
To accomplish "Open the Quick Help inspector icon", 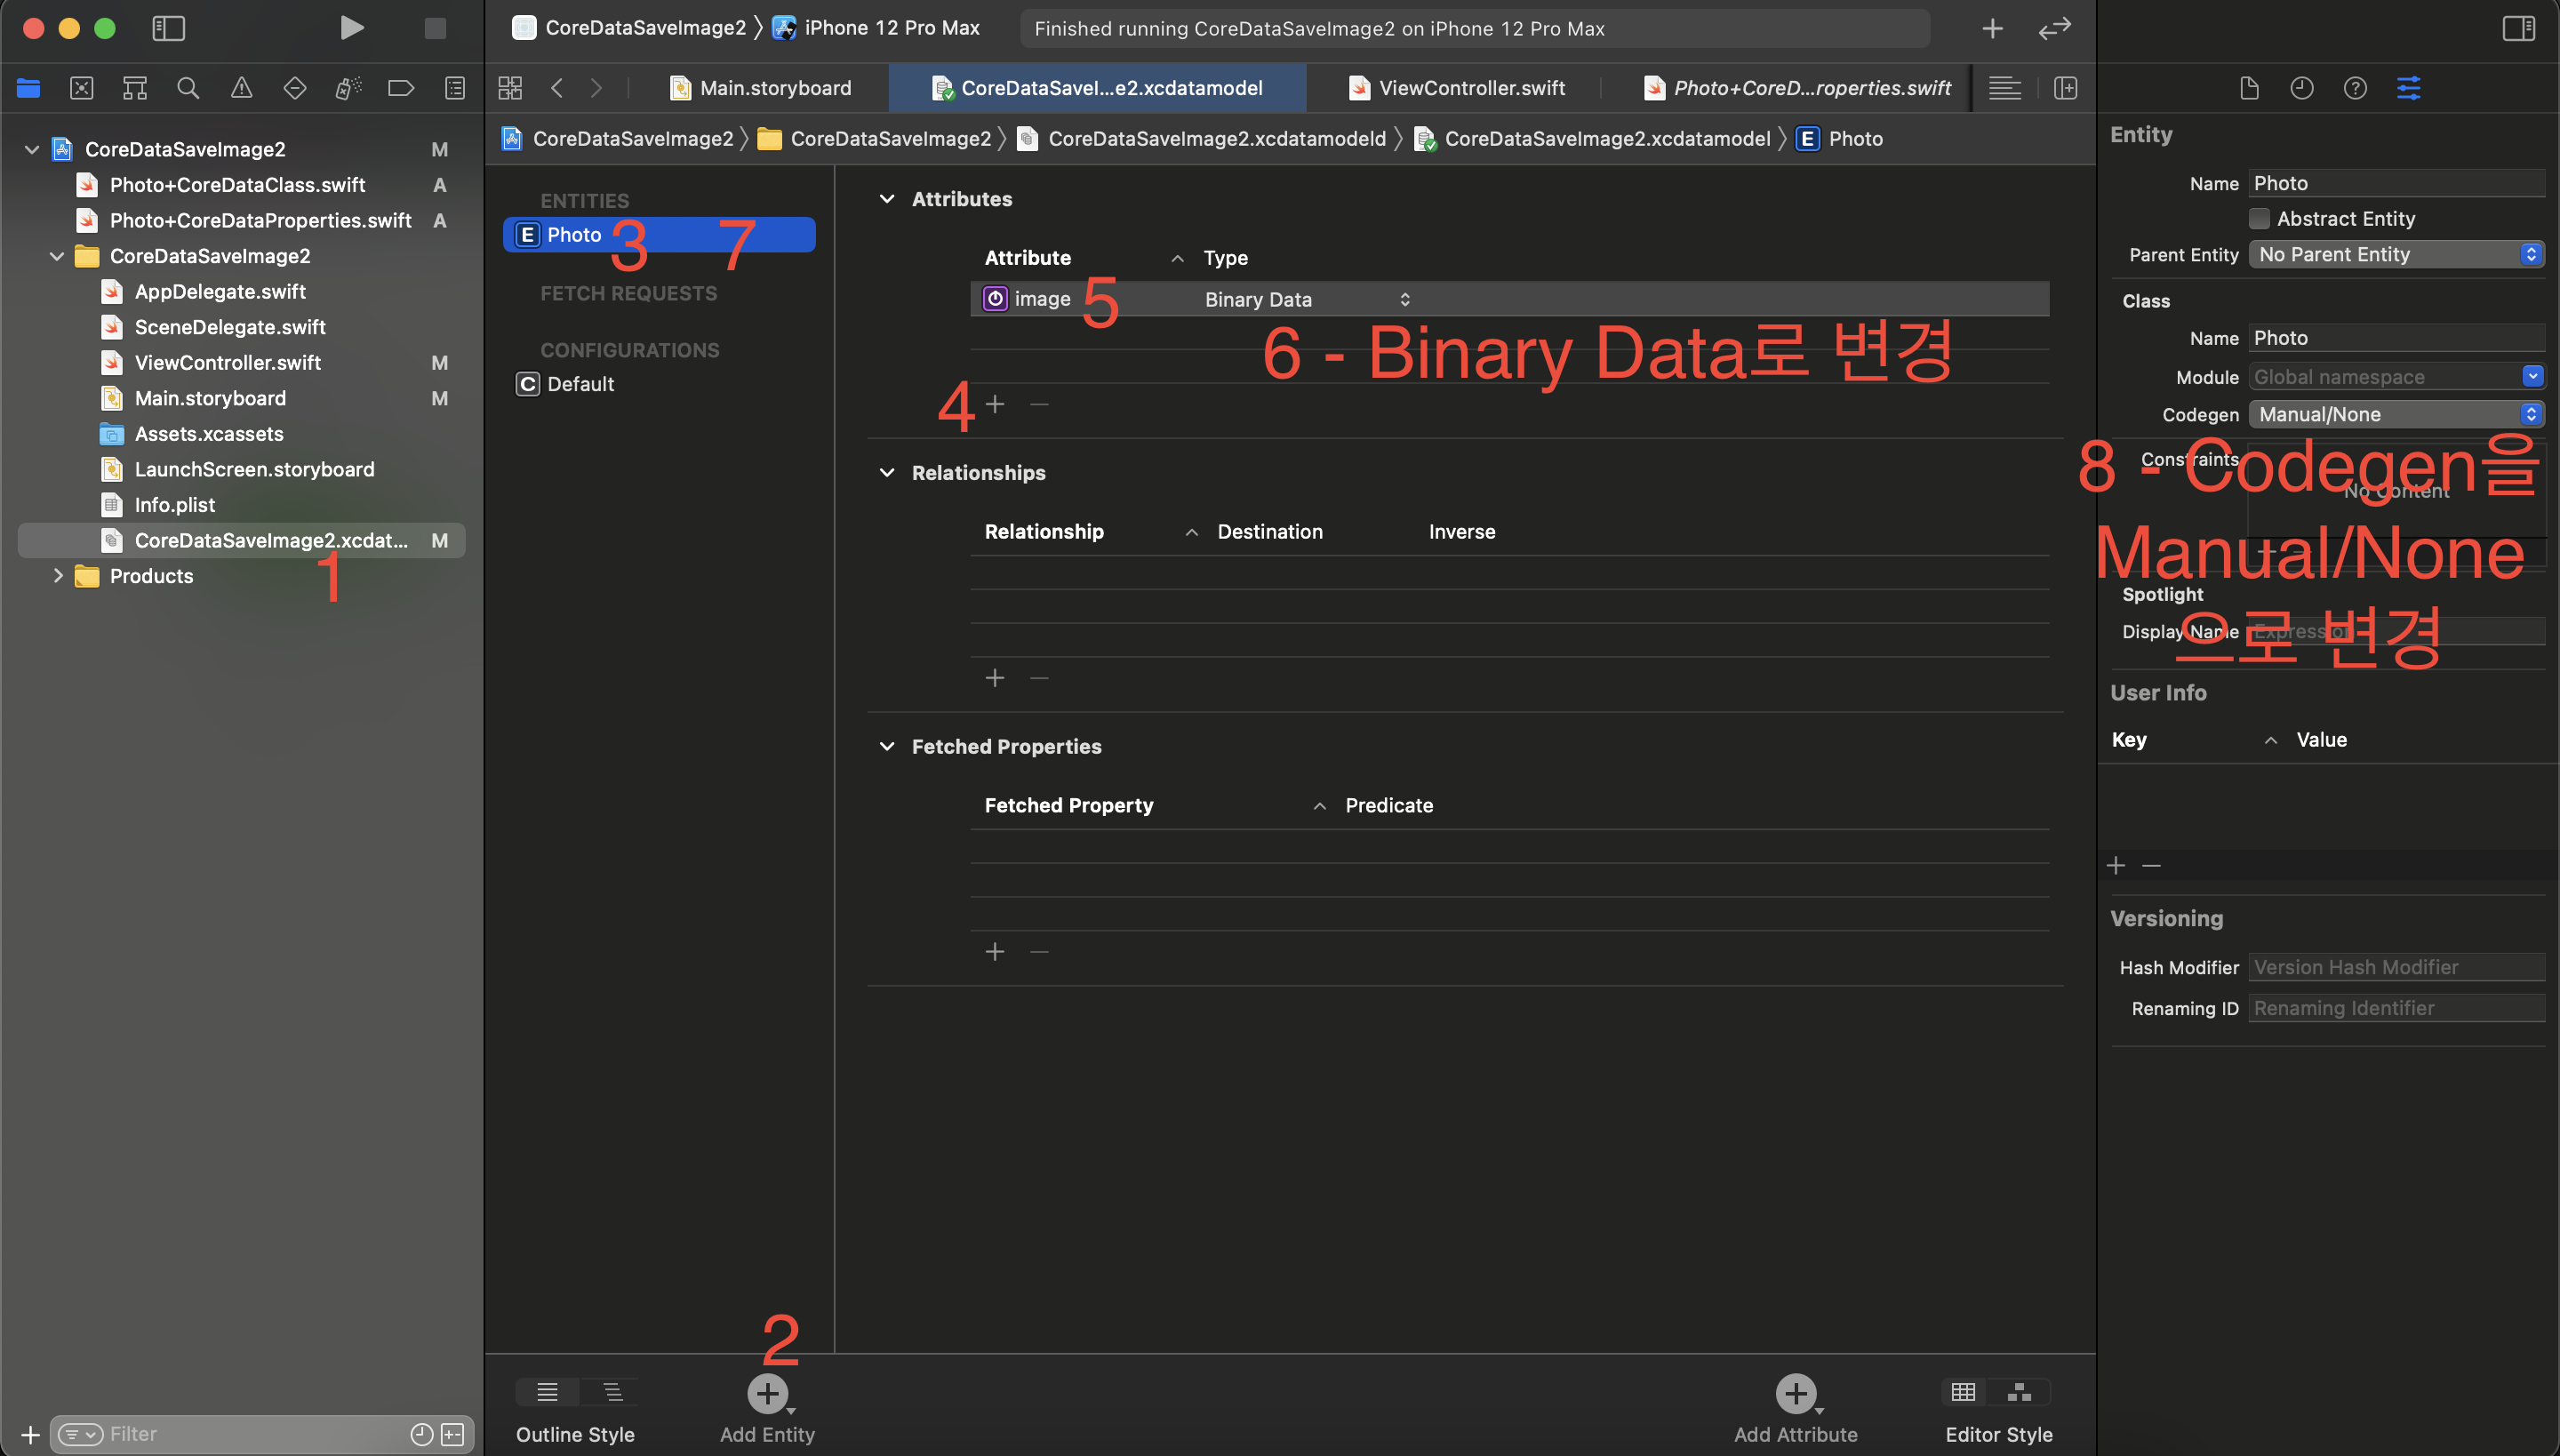I will tap(2355, 88).
